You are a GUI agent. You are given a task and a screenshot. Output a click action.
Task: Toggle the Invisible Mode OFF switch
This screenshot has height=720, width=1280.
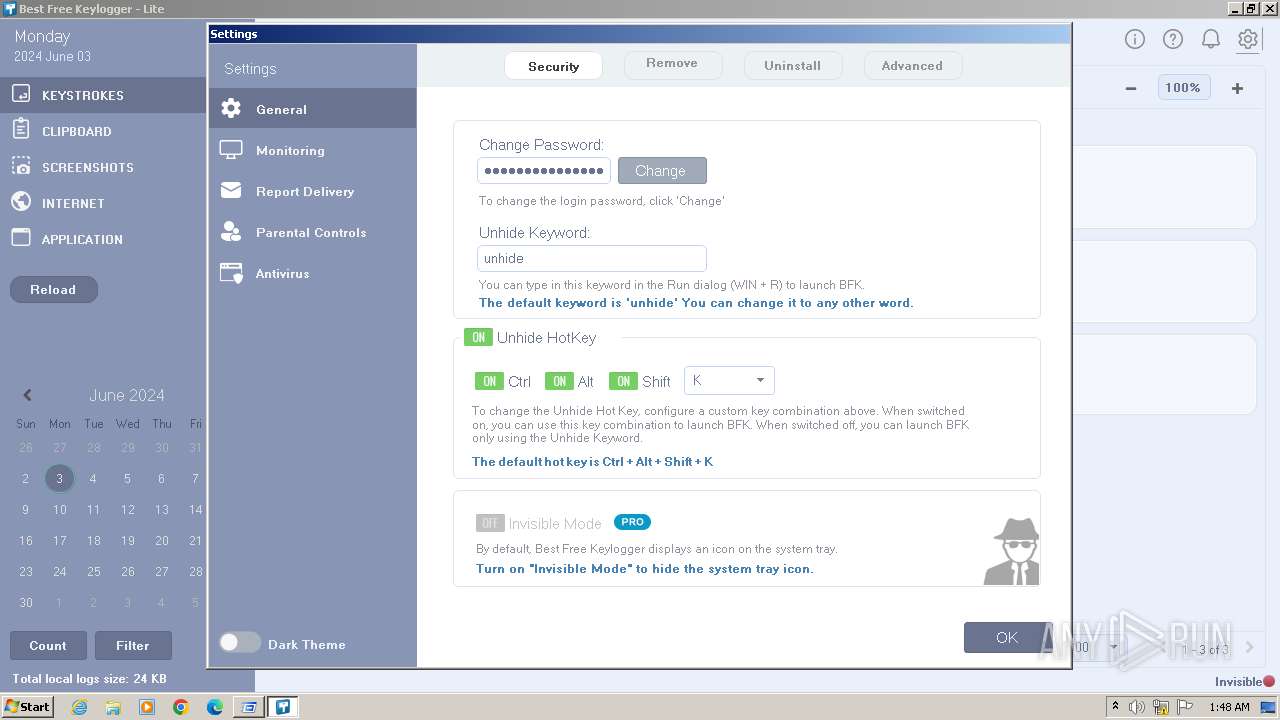click(x=490, y=523)
